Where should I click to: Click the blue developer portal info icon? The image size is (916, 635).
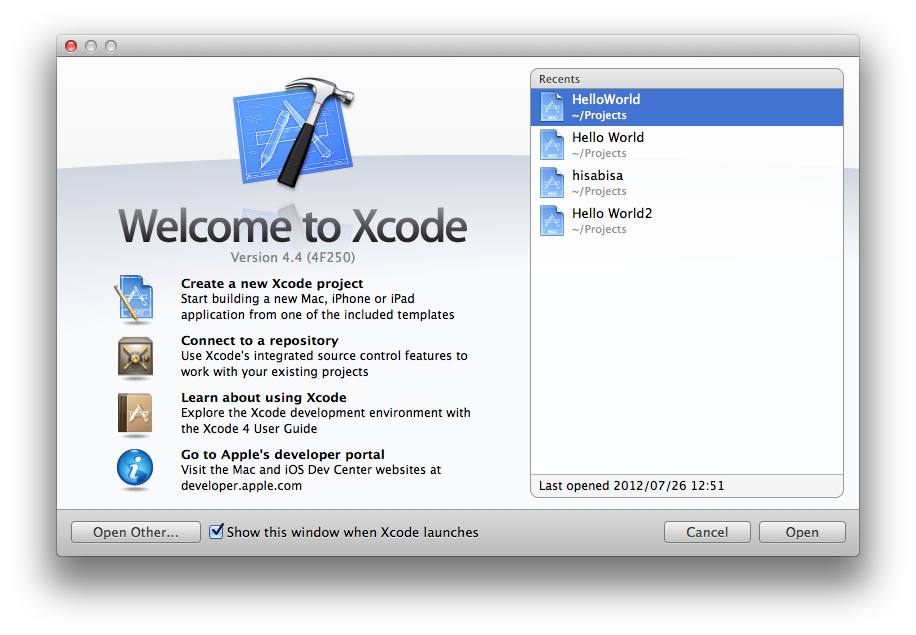(x=135, y=468)
